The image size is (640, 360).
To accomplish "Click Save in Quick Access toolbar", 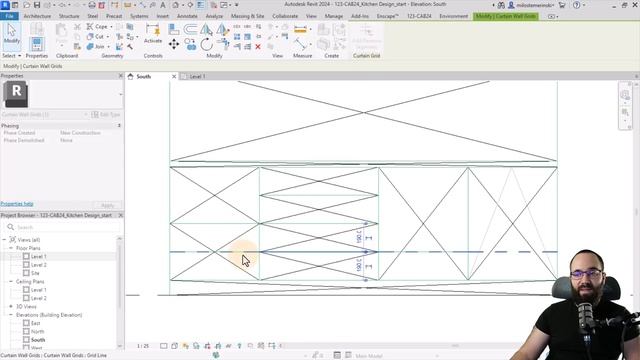I will (37, 5).
